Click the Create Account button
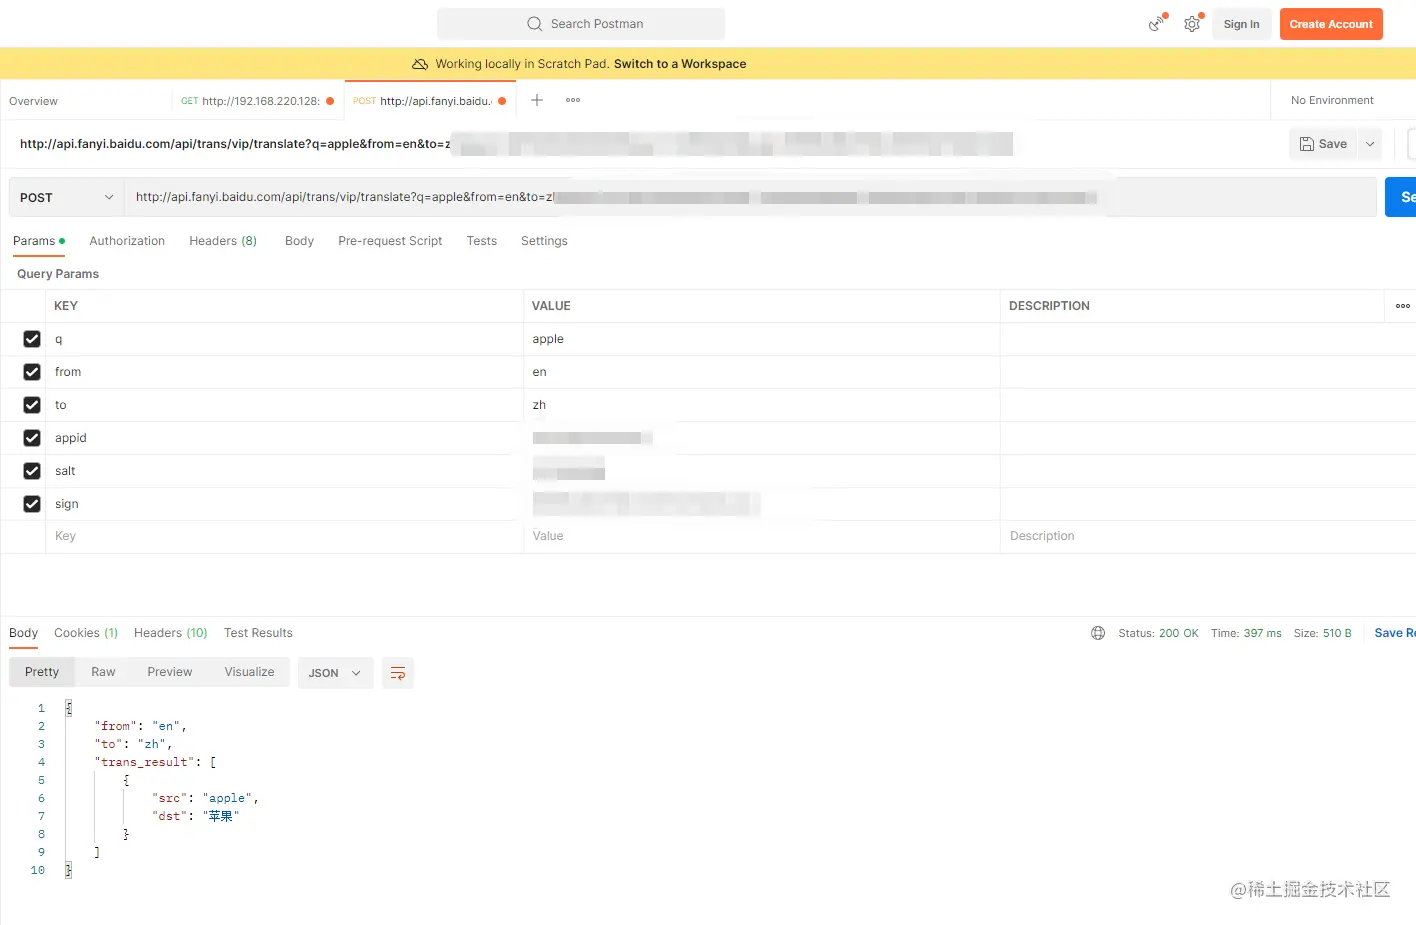Viewport: 1416px width, 925px height. (1331, 24)
